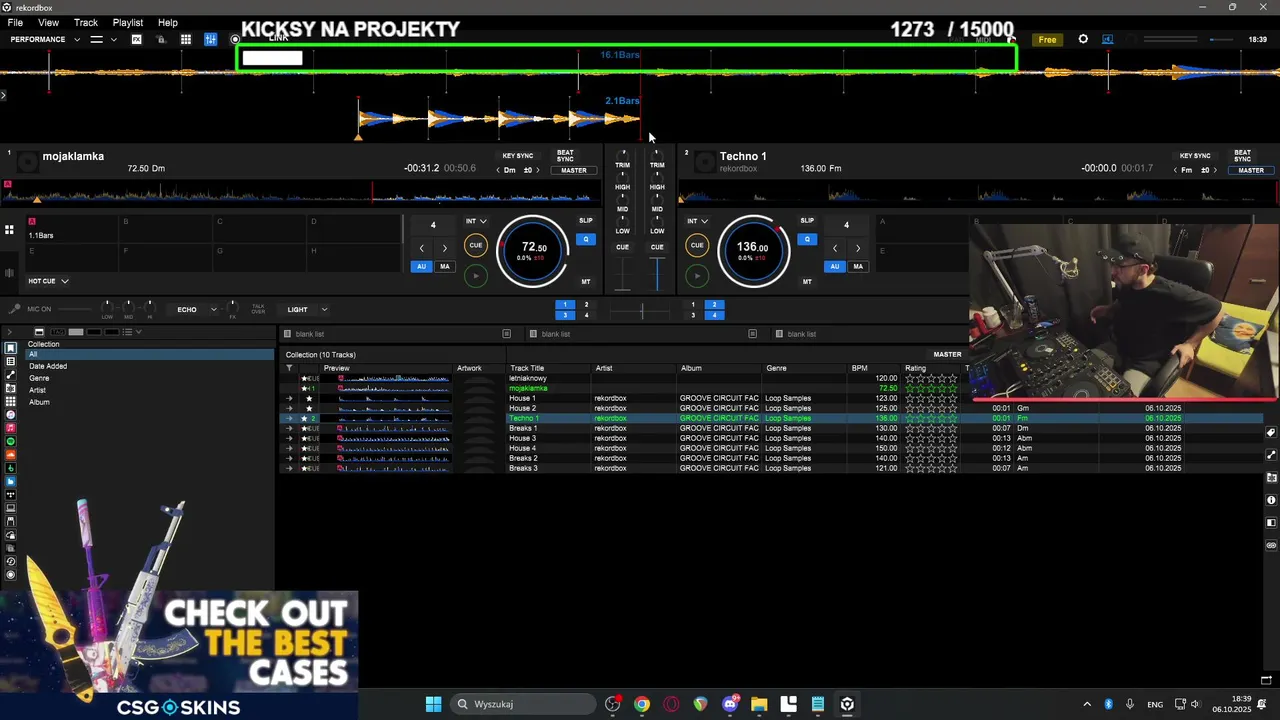The width and height of the screenshot is (1280, 720).
Task: Click the Windows Start button
Action: pos(433,704)
